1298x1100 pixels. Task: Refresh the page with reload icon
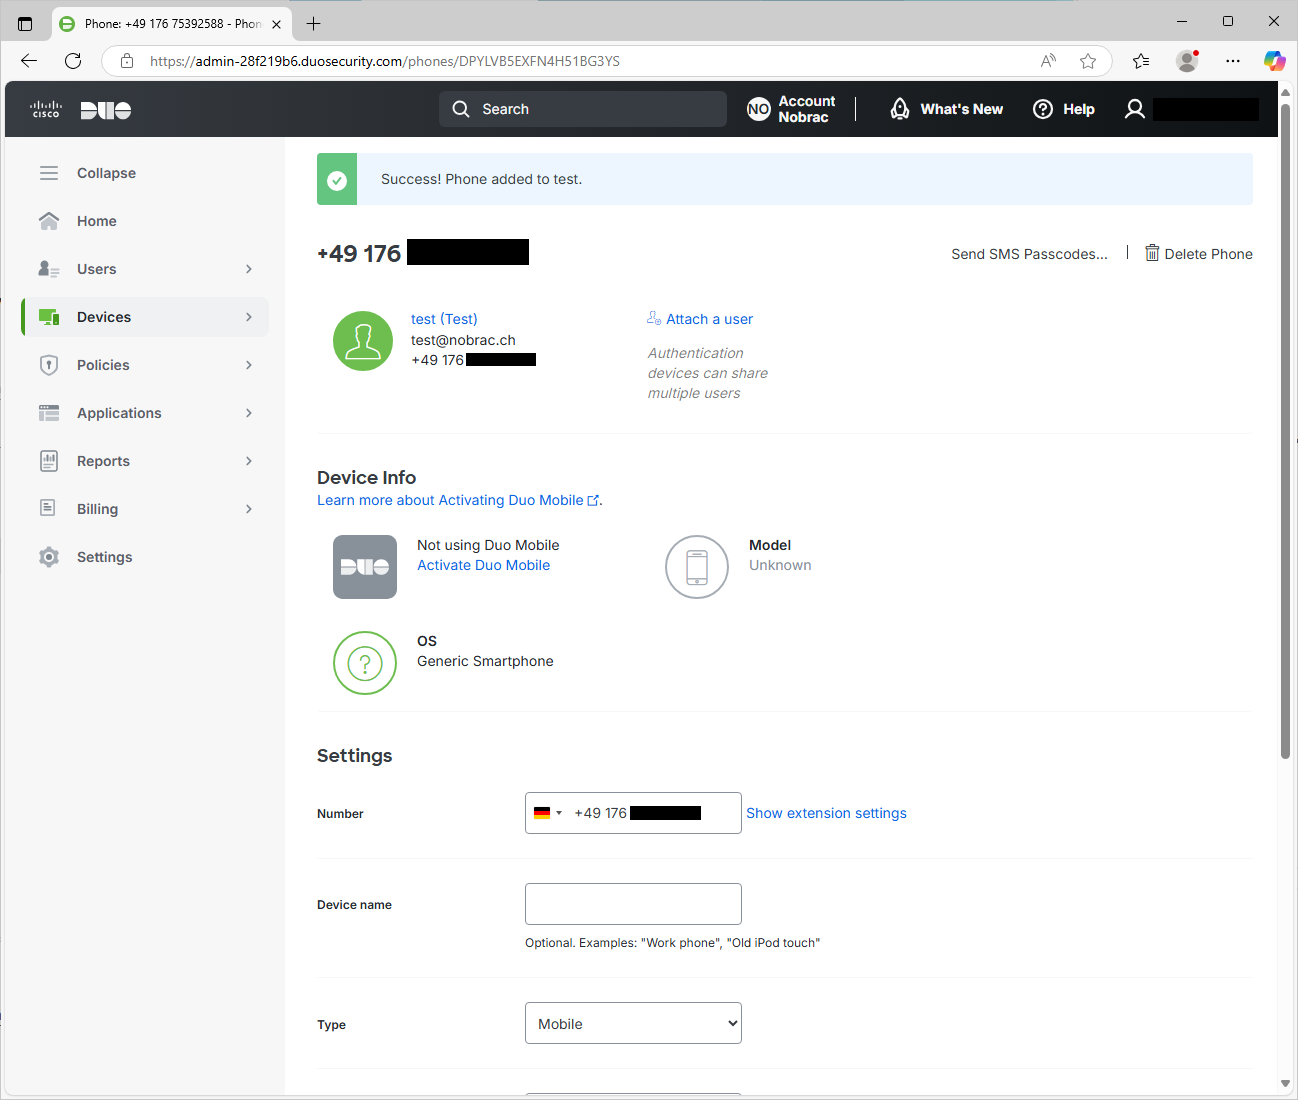pyautogui.click(x=73, y=61)
